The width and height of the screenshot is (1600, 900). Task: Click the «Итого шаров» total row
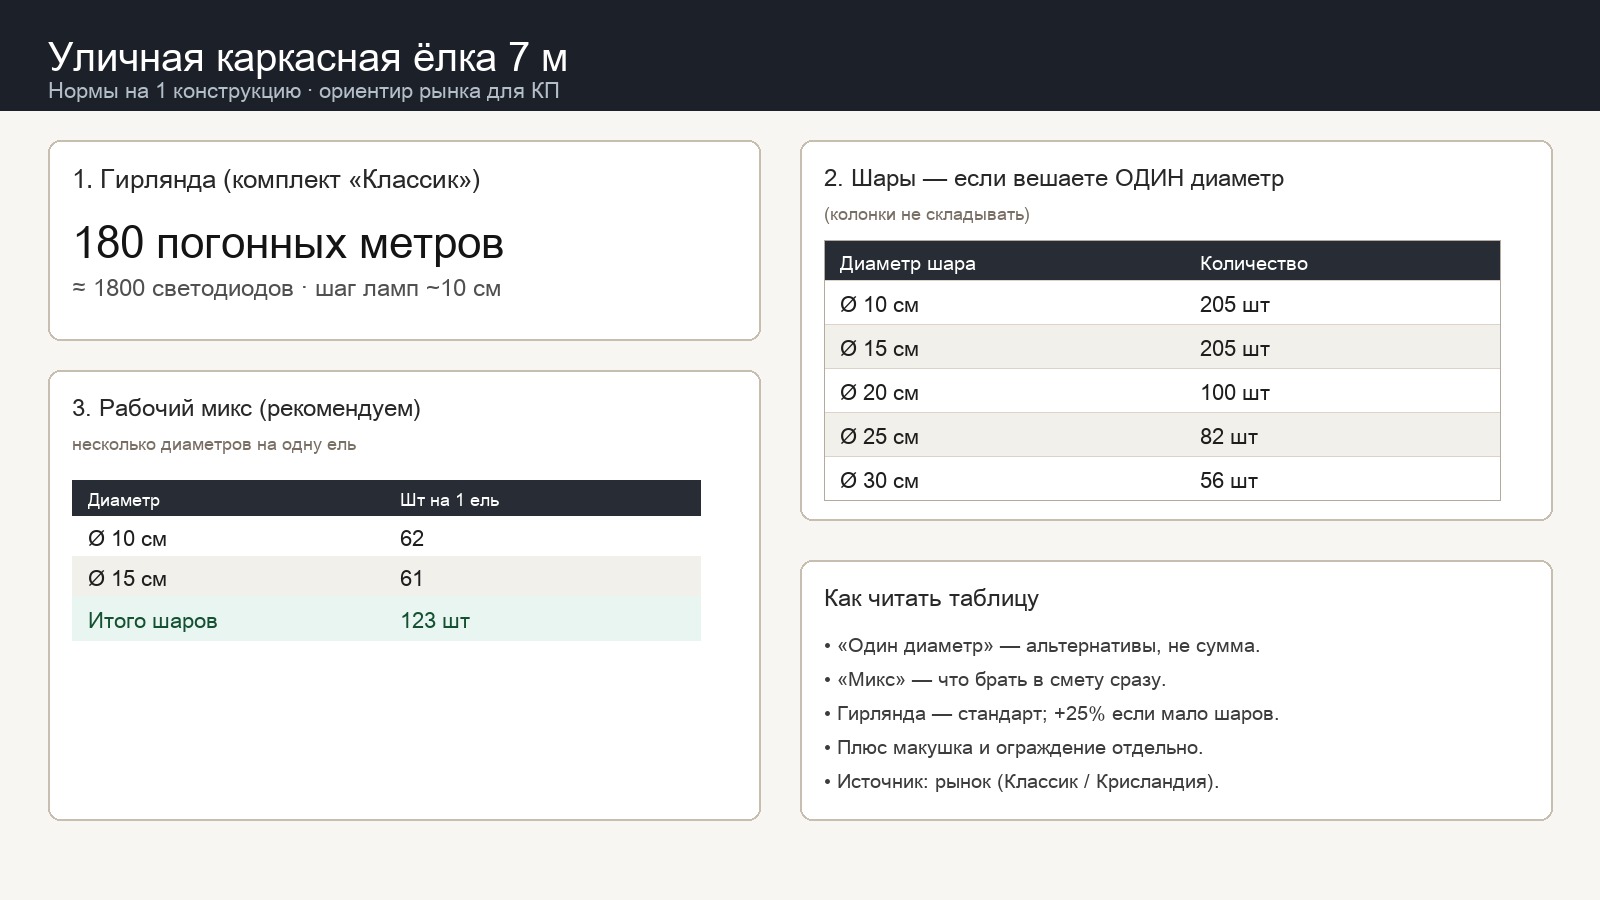[386, 620]
